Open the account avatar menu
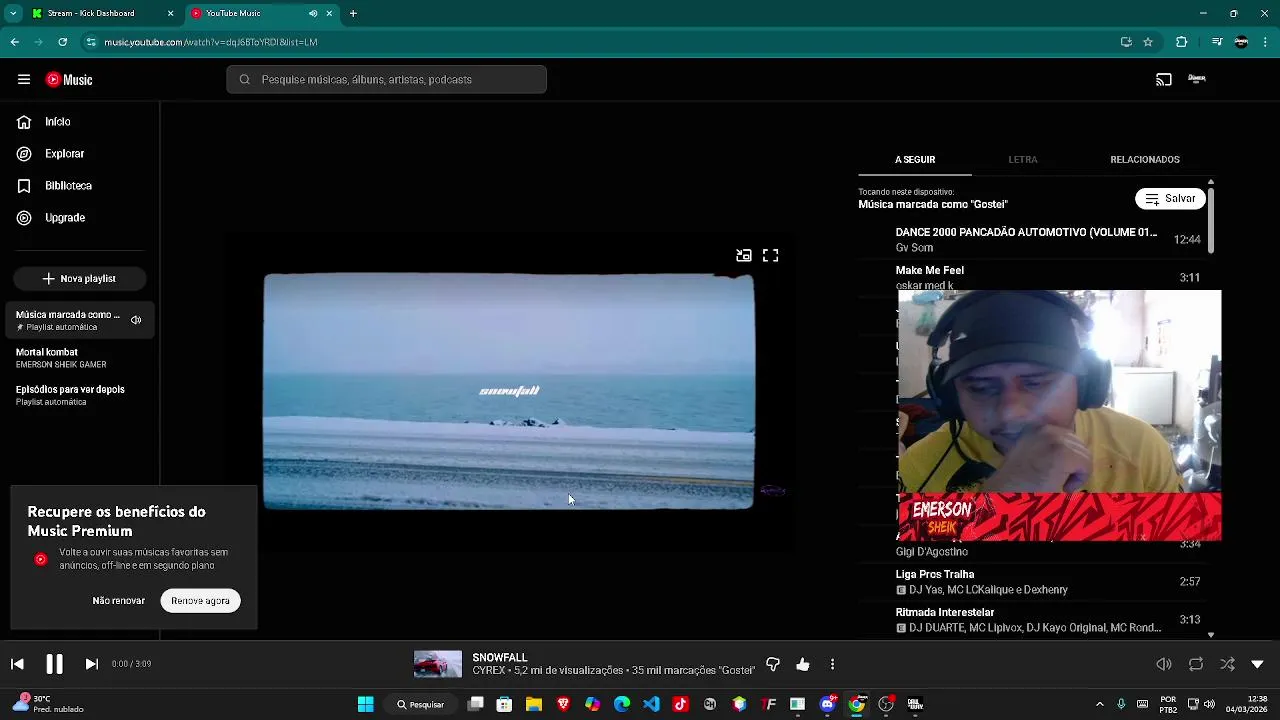Screen dimensions: 1280x720 coord(1197,79)
